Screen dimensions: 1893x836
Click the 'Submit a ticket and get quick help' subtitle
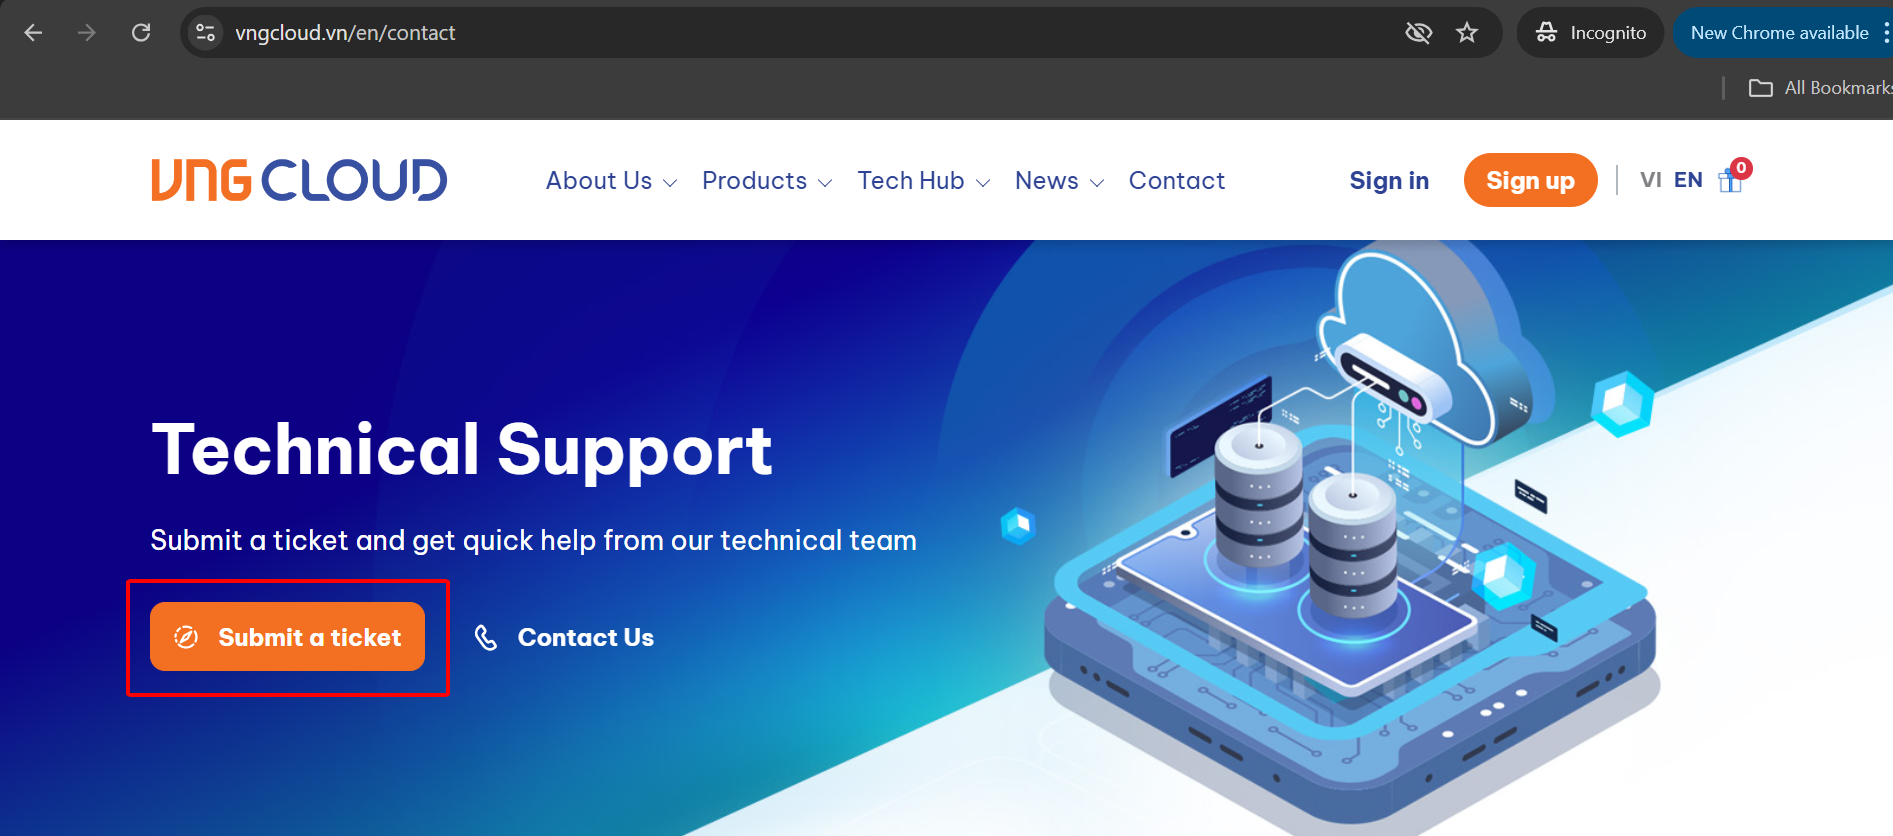(x=533, y=540)
